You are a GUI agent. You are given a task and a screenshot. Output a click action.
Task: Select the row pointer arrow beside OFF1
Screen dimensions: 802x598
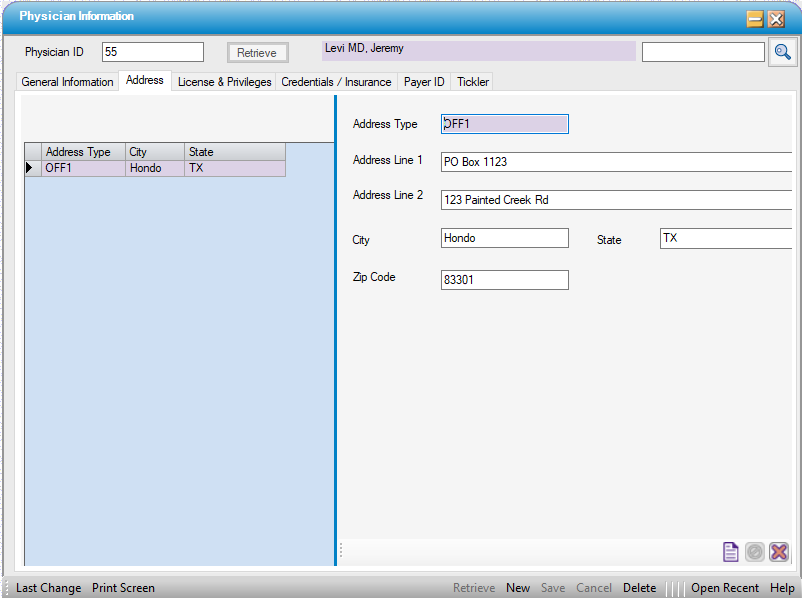(x=30, y=169)
